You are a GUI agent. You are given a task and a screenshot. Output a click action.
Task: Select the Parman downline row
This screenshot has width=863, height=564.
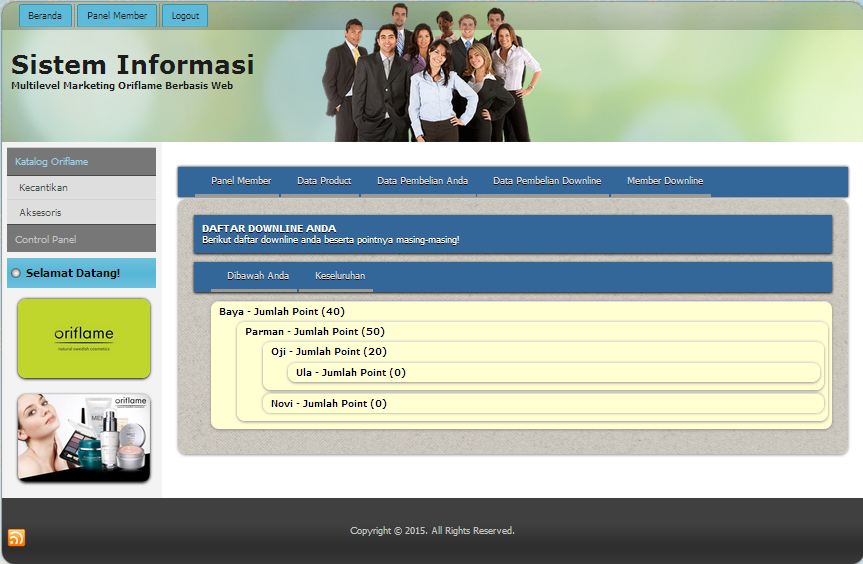click(315, 331)
